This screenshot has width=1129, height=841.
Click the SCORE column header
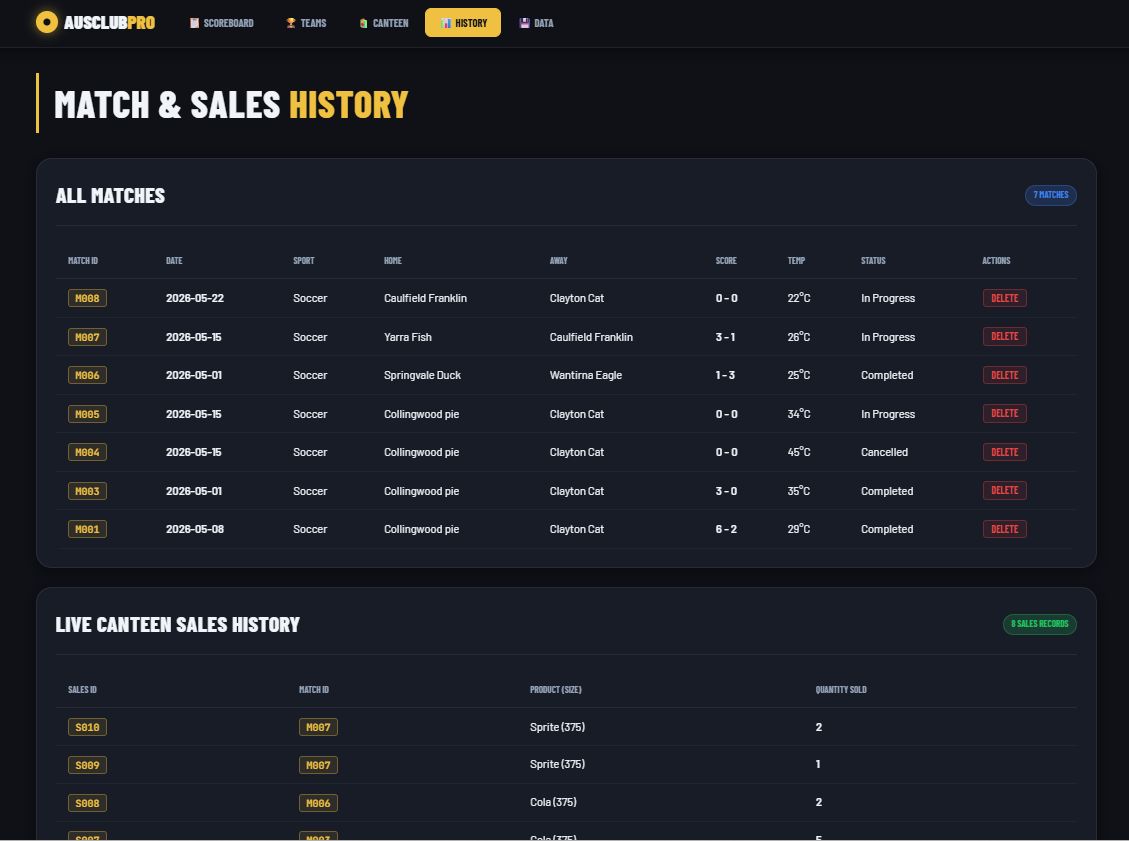click(726, 261)
